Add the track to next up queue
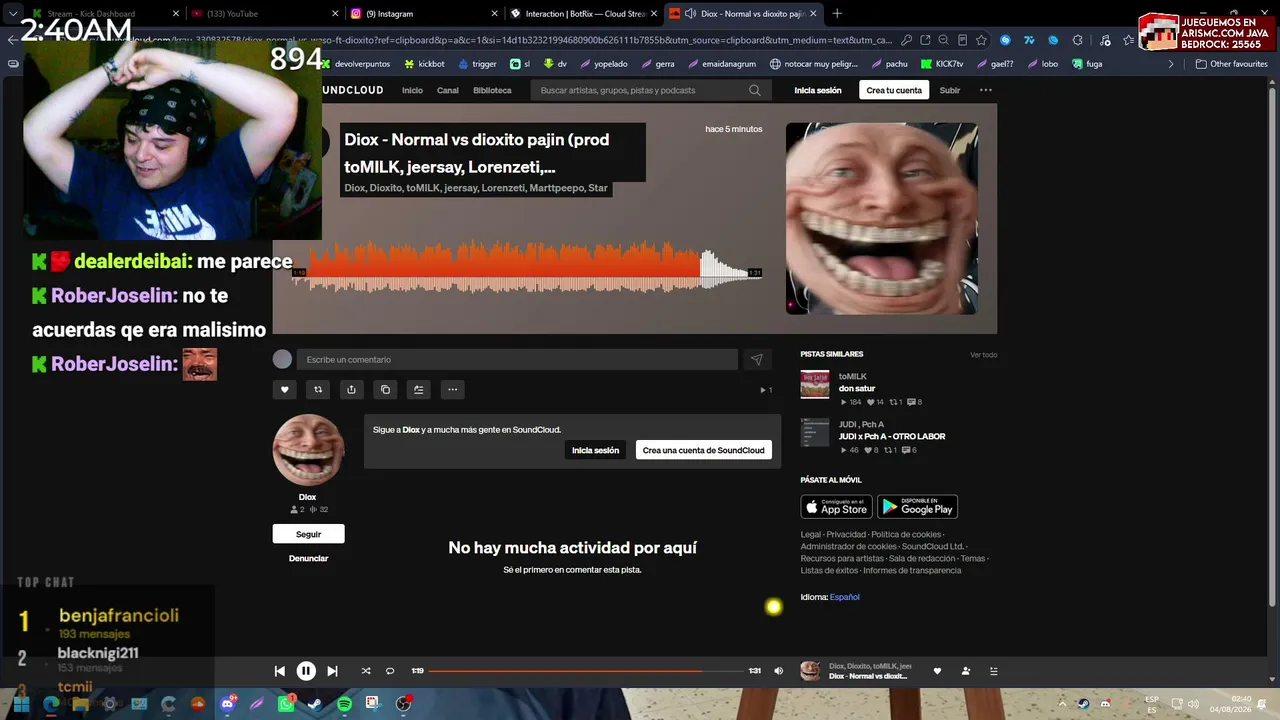The width and height of the screenshot is (1280, 720). [419, 390]
